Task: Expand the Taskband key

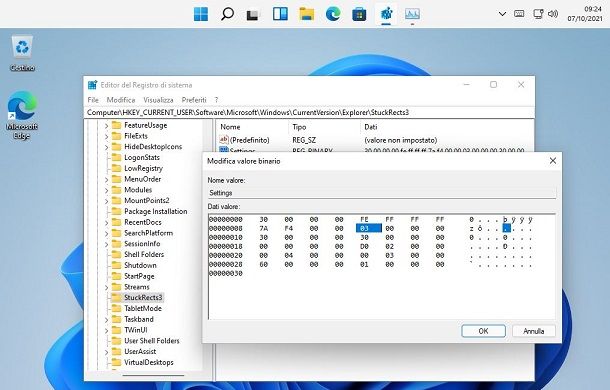Action: [x=106, y=320]
